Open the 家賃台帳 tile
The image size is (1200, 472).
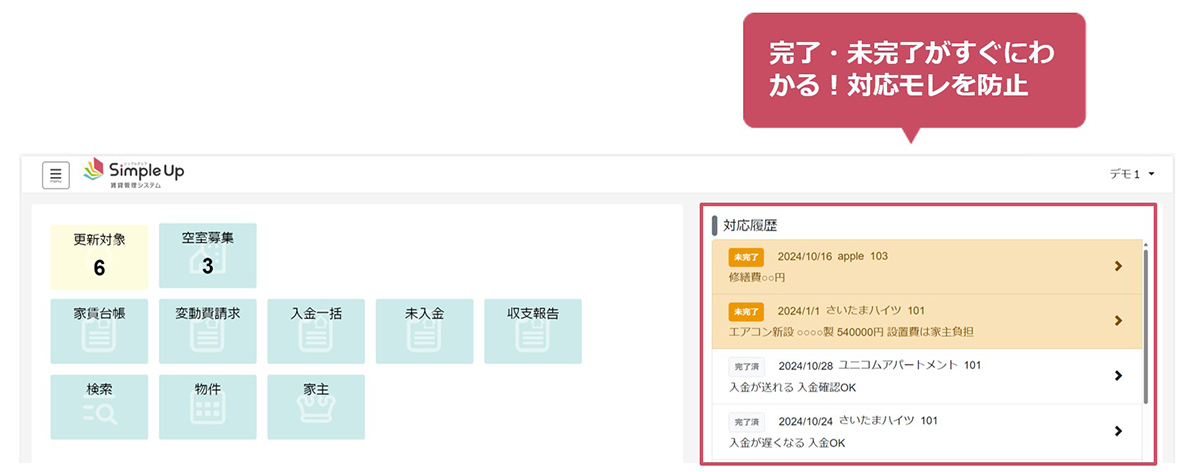pos(99,330)
